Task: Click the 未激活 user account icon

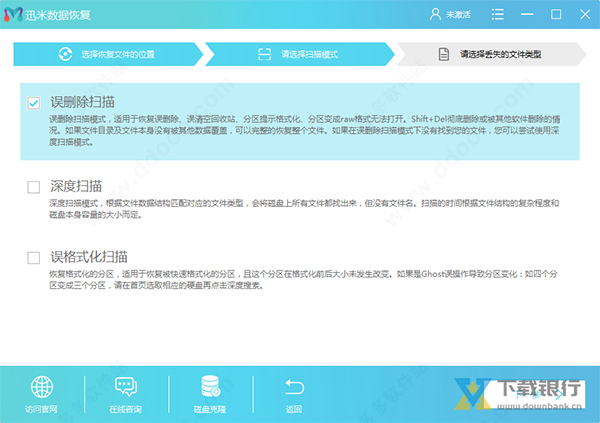Action: (435, 15)
